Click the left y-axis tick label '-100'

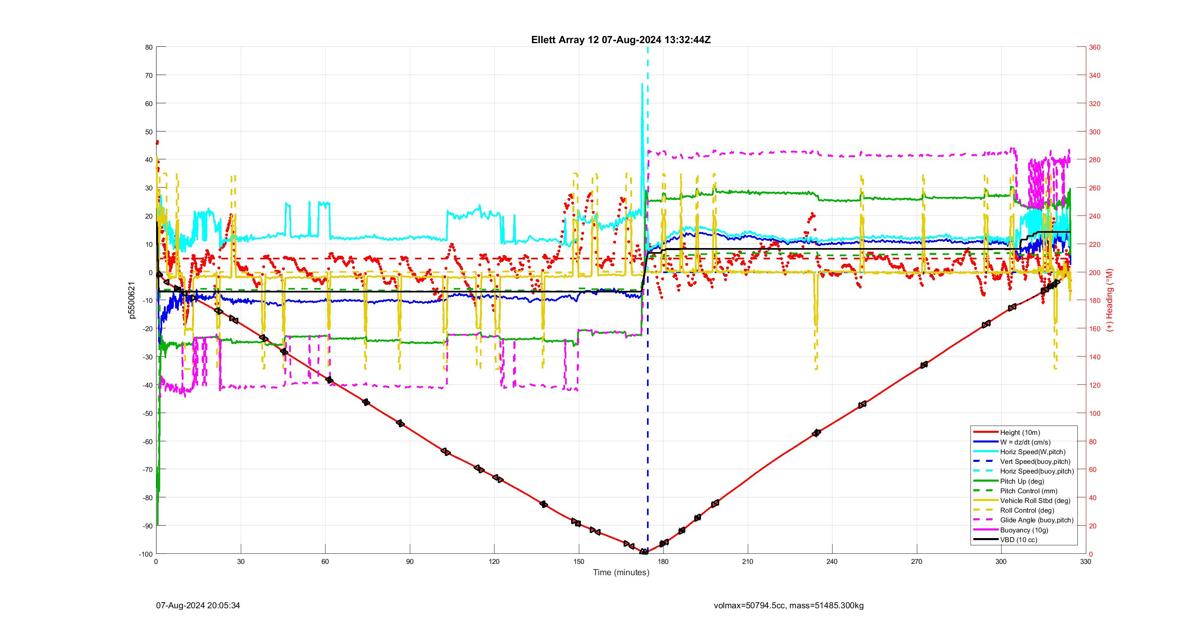click(x=145, y=554)
